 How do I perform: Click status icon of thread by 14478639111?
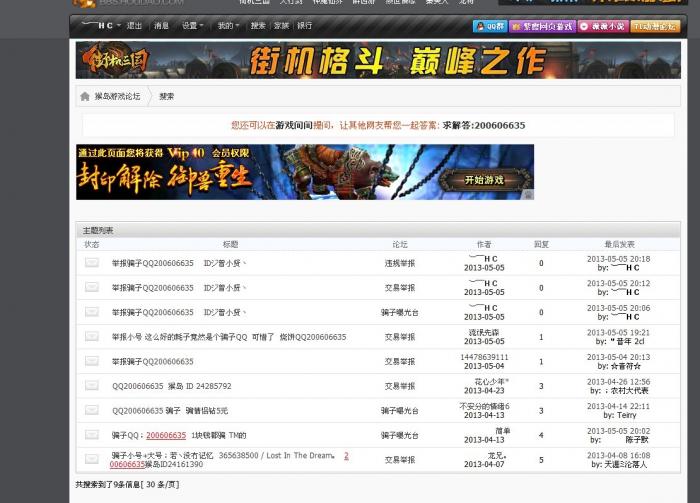92,361
